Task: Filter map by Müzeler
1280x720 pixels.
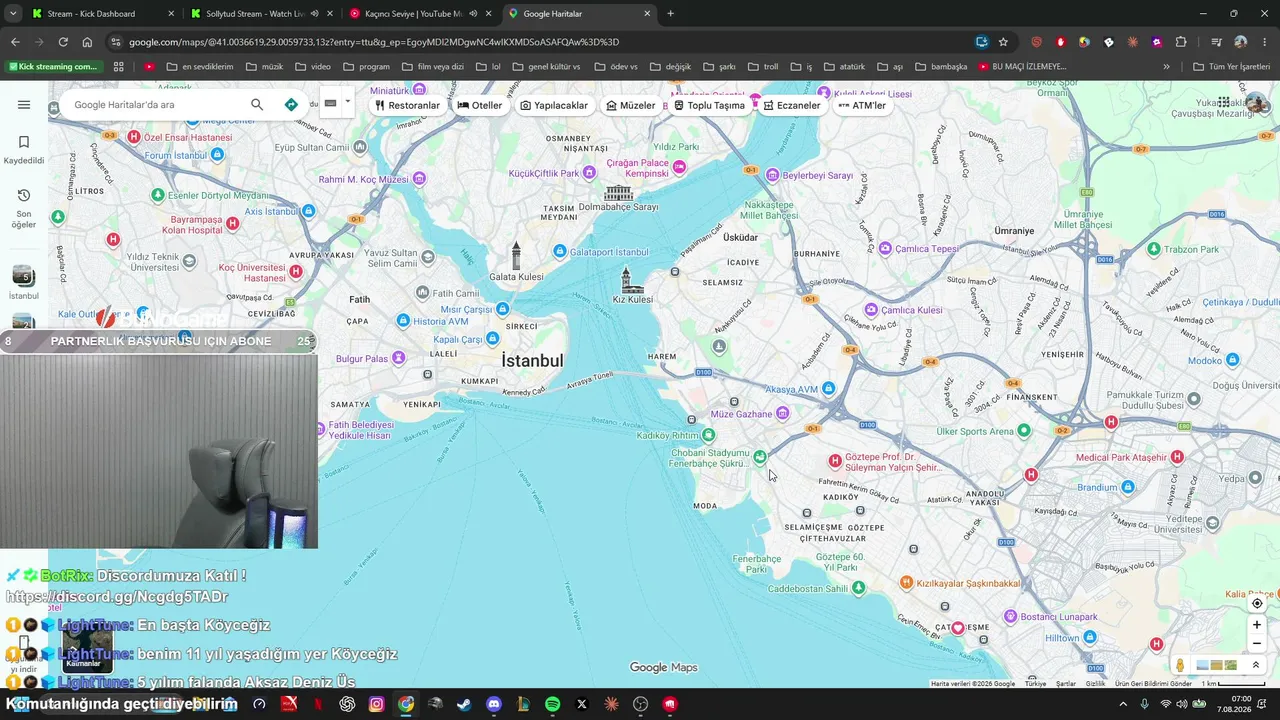Action: pyautogui.click(x=631, y=105)
